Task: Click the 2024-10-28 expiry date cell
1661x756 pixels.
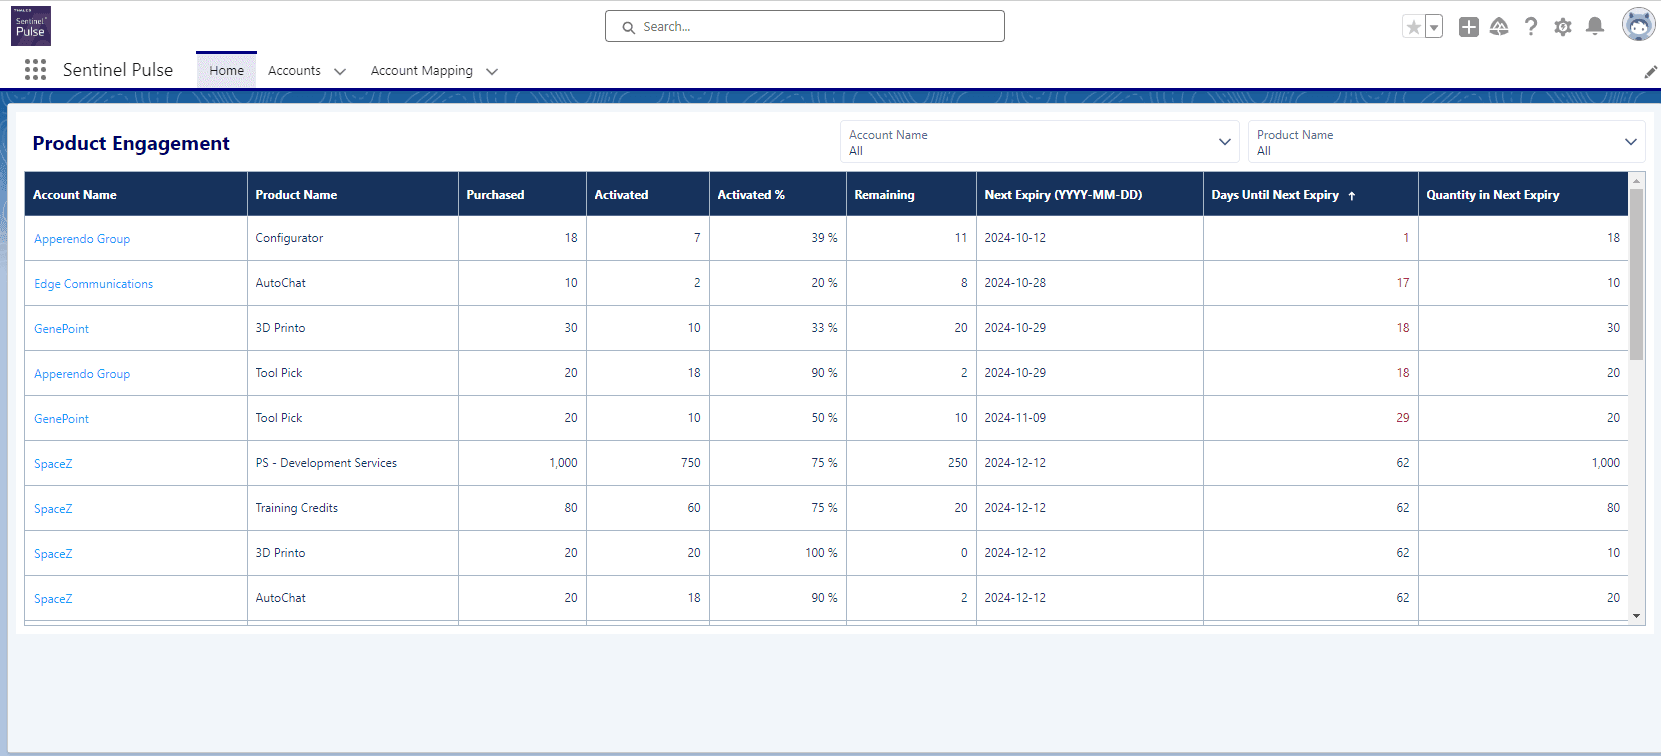Action: (1090, 283)
